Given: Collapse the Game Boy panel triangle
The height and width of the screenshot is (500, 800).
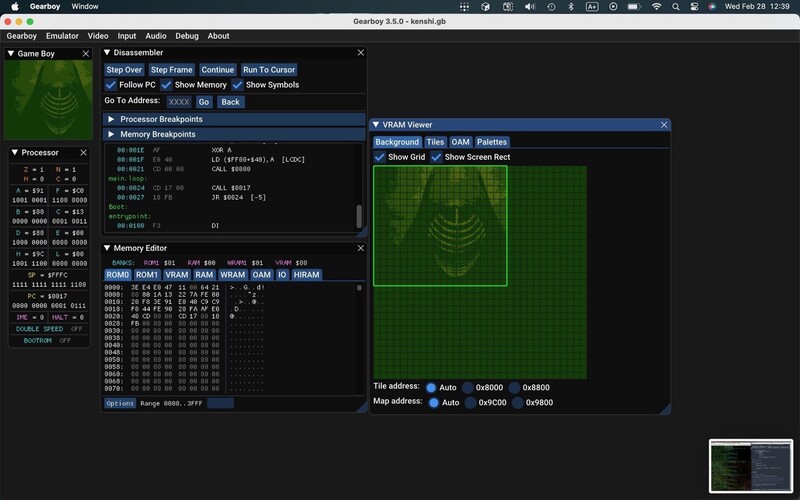Looking at the screenshot, I should 10,54.
